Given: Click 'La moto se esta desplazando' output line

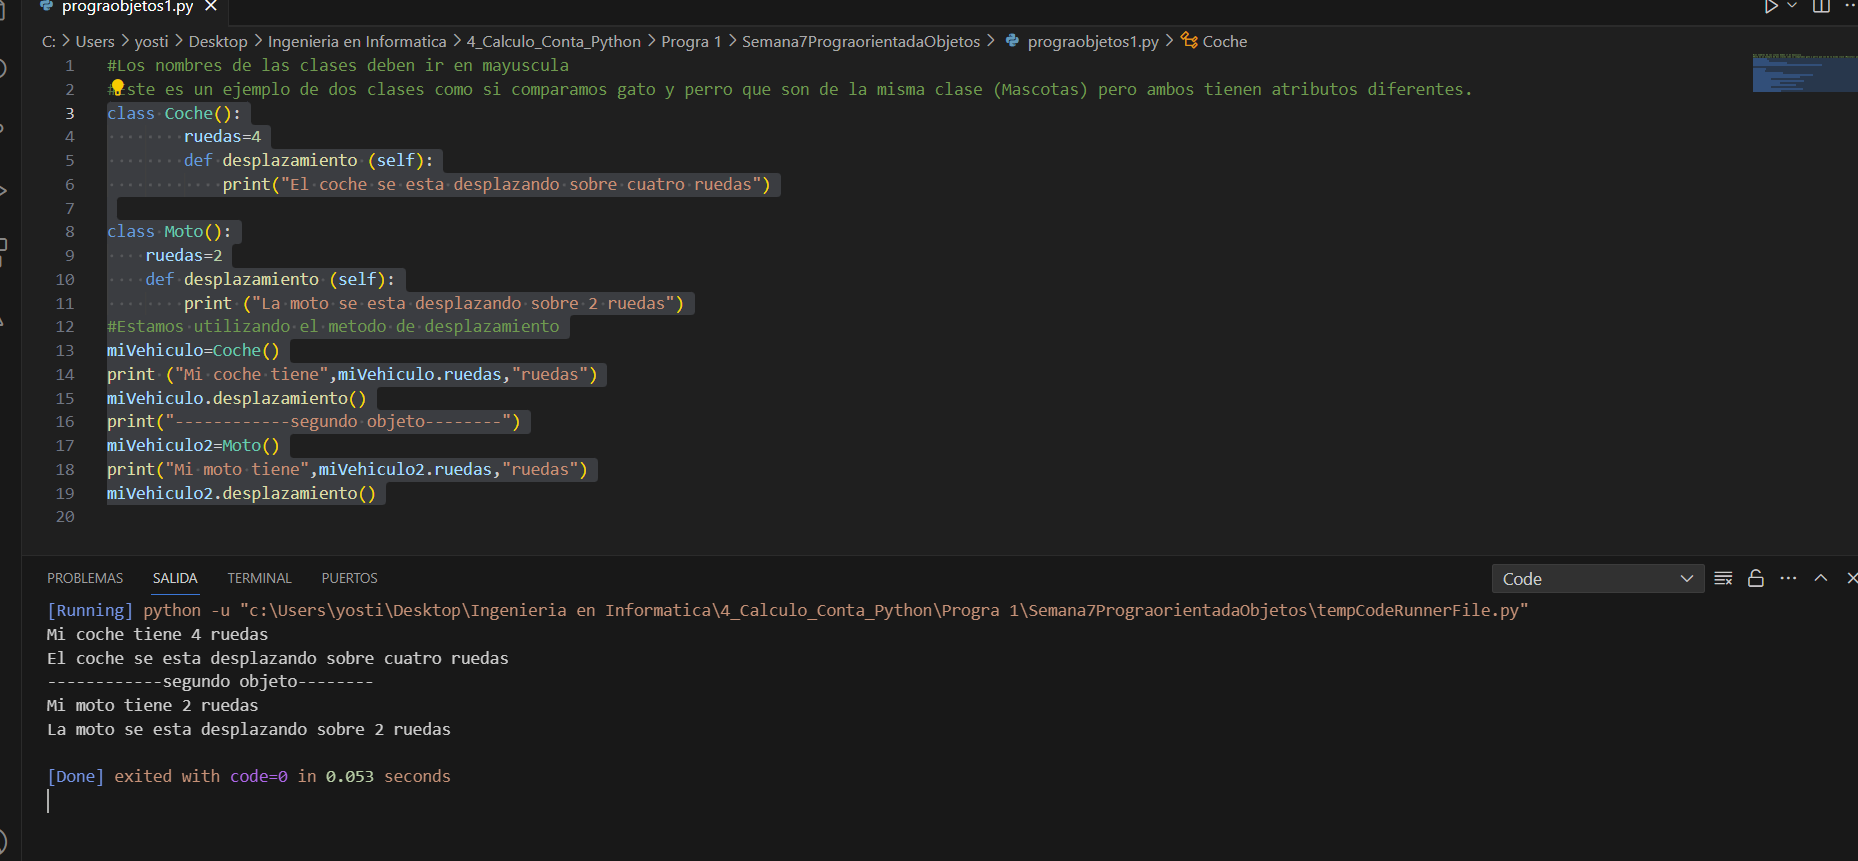Looking at the screenshot, I should click(249, 729).
